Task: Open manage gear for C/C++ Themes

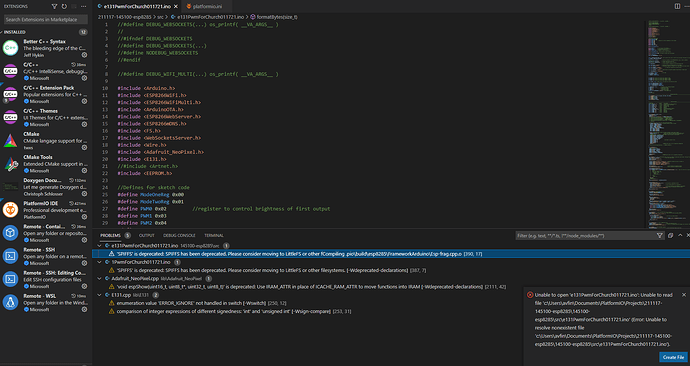Action: [84, 124]
